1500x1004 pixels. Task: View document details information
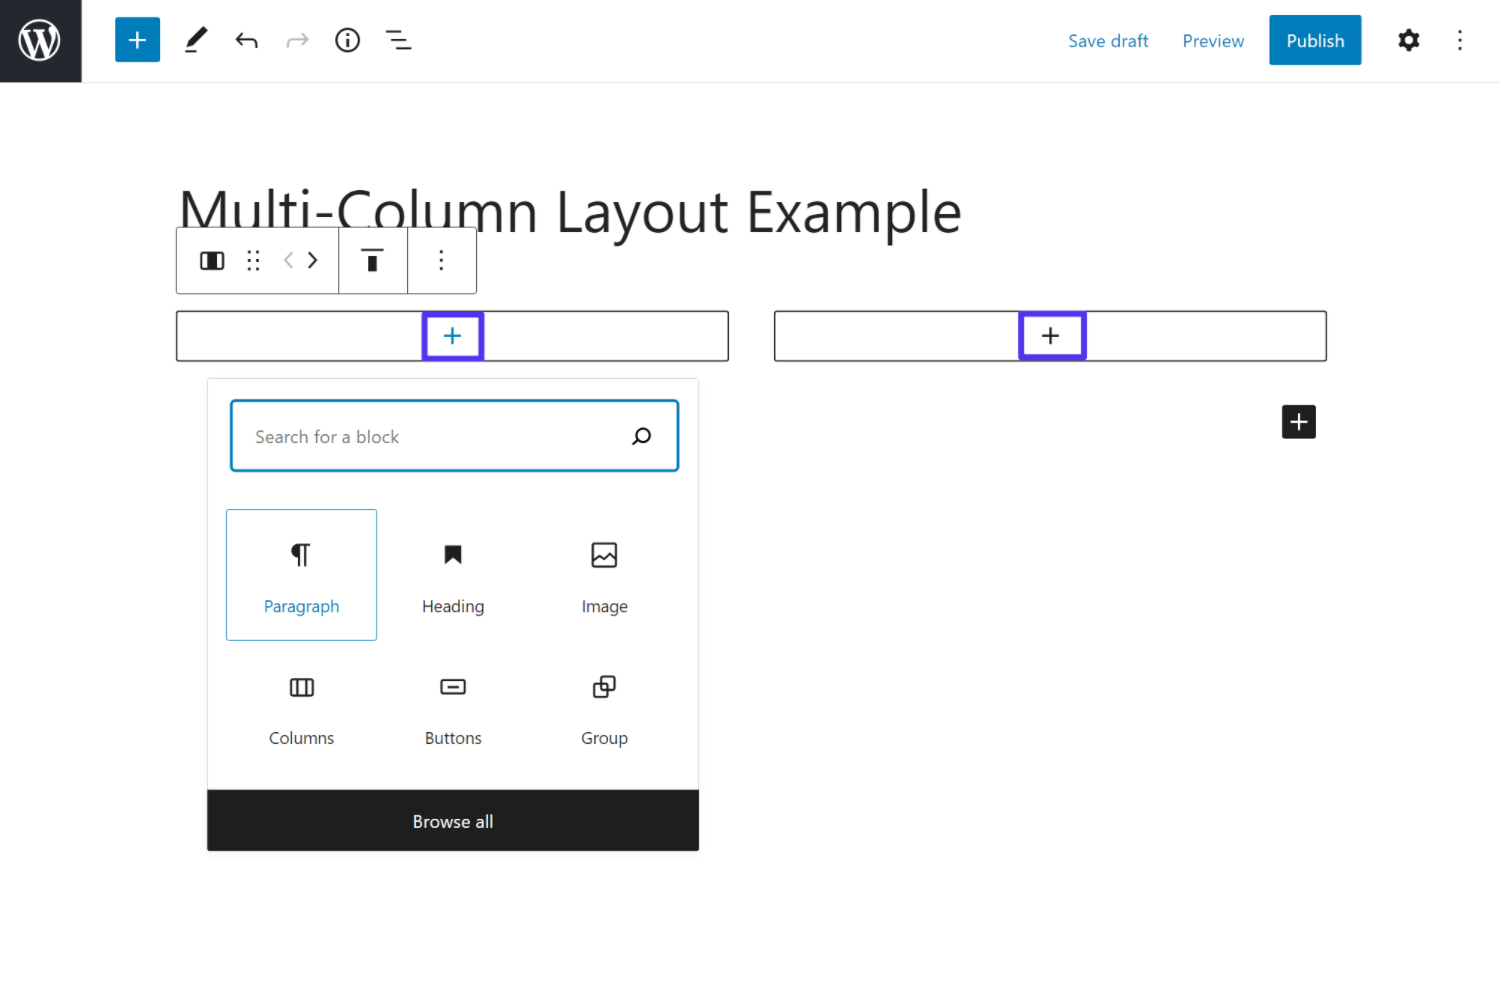click(x=347, y=40)
